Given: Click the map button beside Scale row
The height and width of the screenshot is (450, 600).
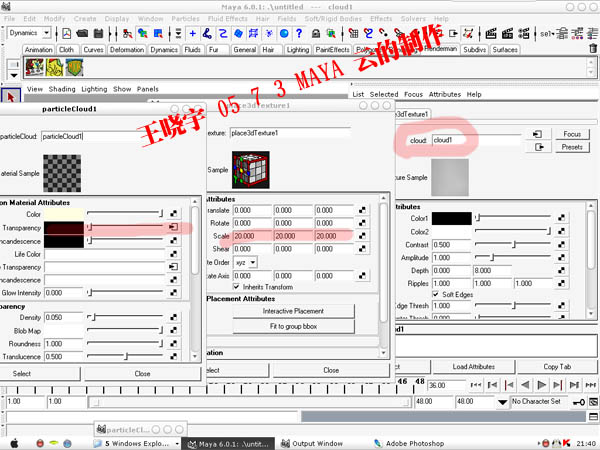Looking at the screenshot, I should pos(362,236).
